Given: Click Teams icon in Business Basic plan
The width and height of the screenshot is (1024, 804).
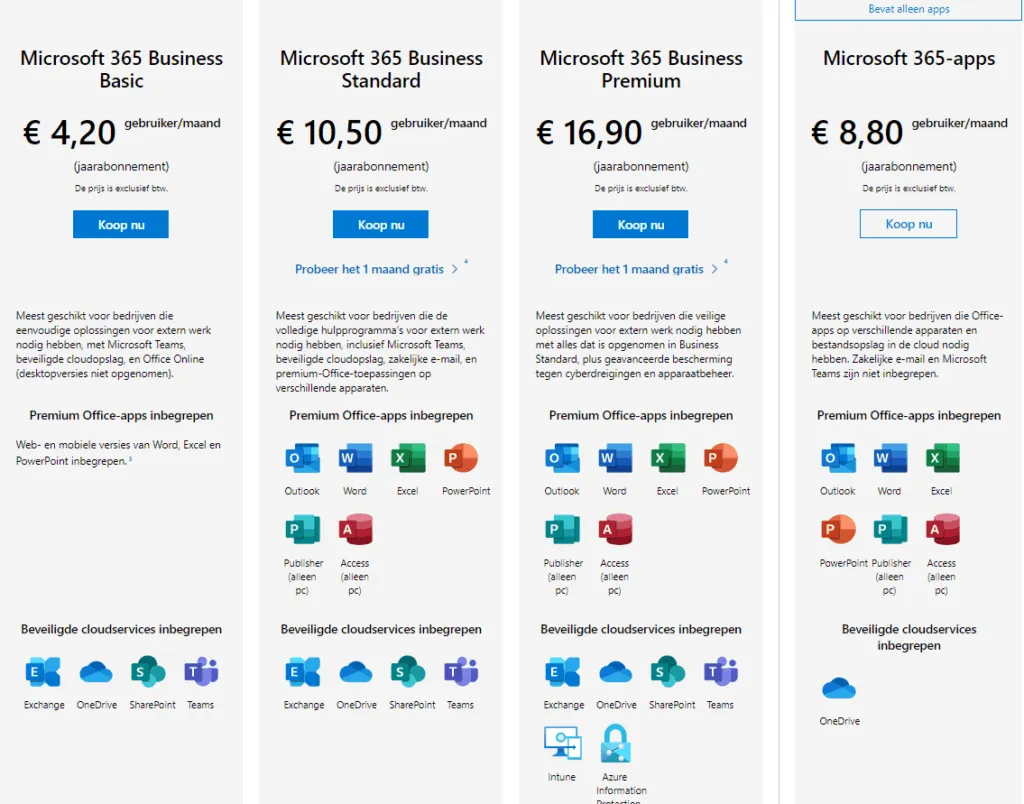Looking at the screenshot, I should point(201,673).
